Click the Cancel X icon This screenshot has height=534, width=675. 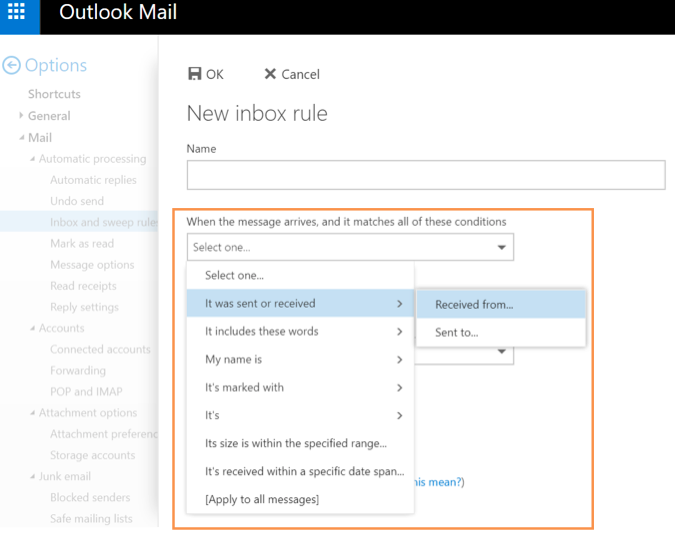(270, 74)
